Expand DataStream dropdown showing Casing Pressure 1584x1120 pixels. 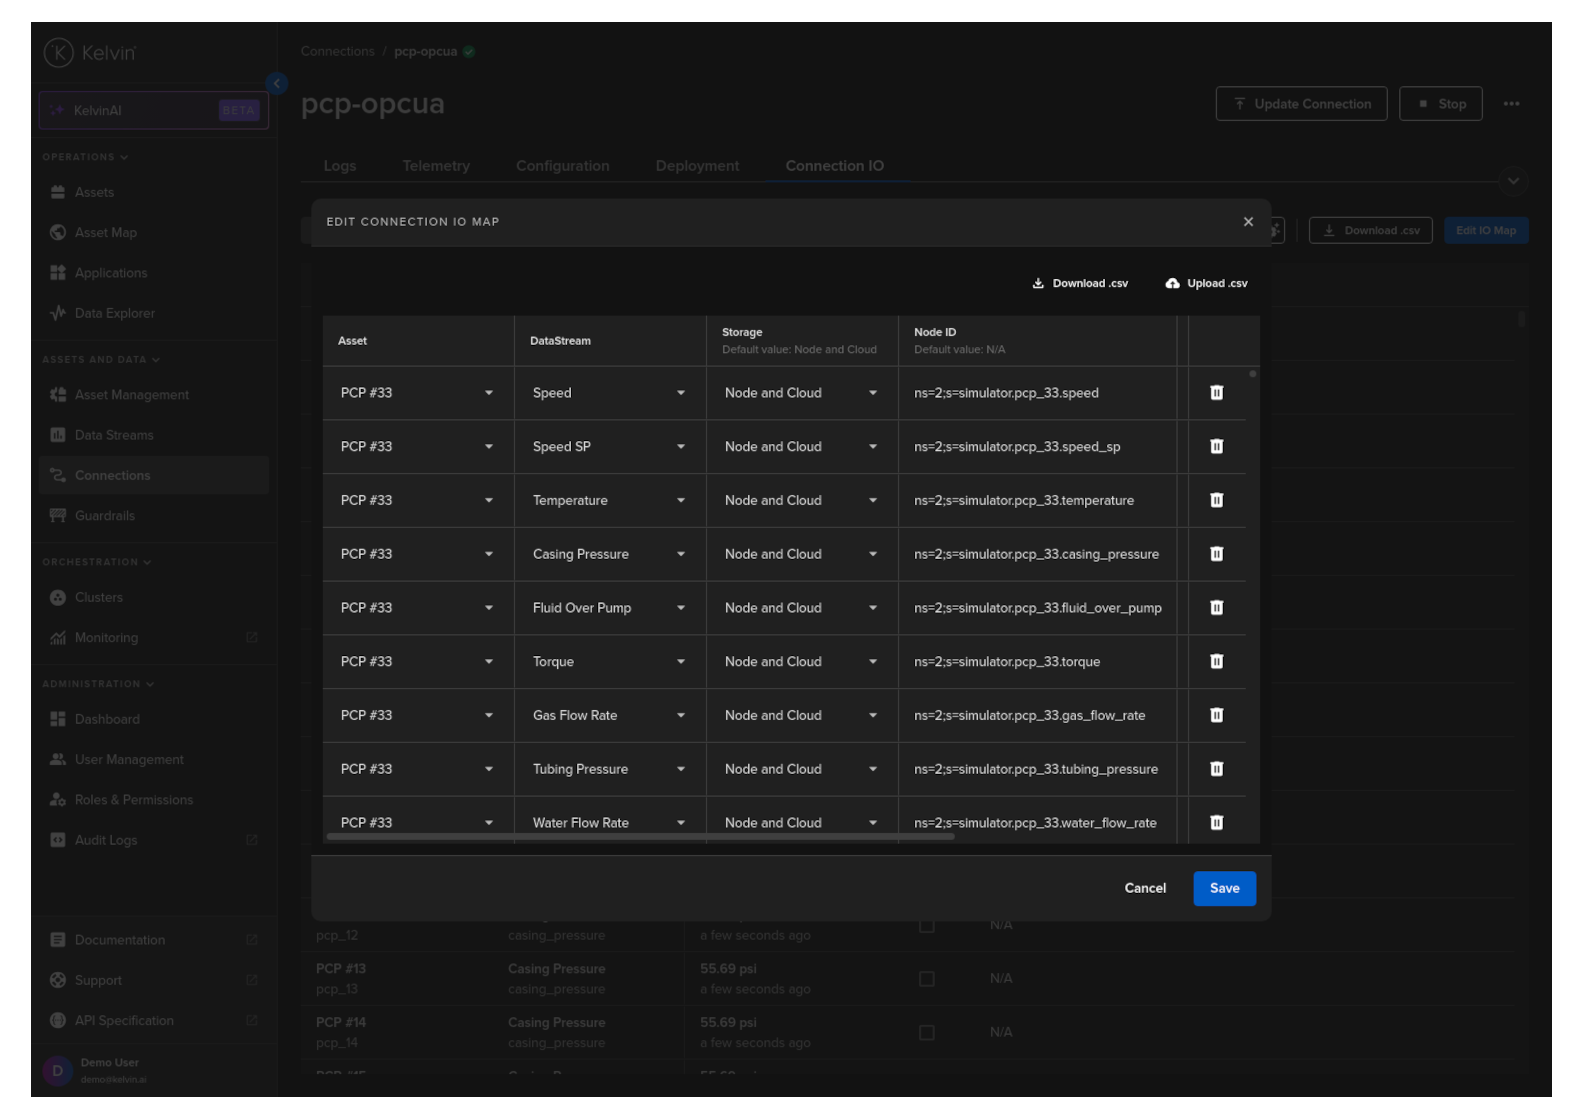pos(680,554)
